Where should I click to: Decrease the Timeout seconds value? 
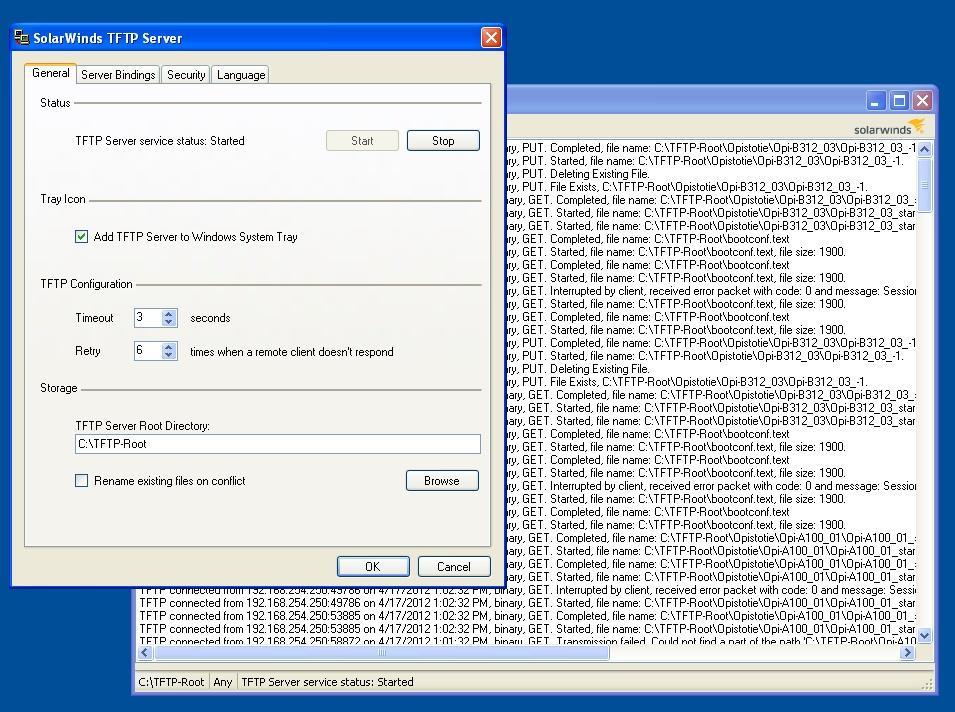click(169, 322)
